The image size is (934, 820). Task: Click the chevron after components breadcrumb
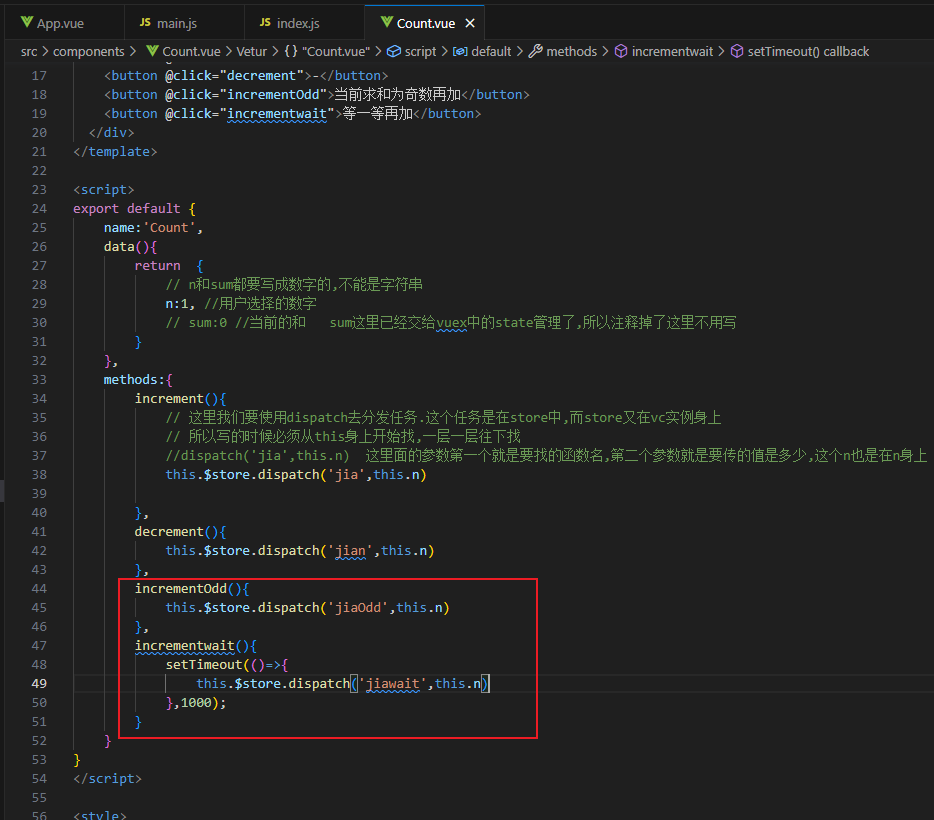[133, 52]
